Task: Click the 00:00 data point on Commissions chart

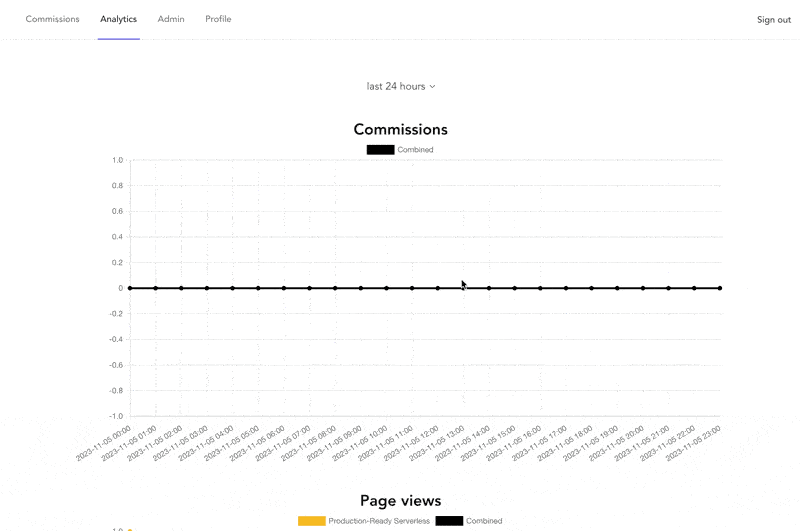Action: [130, 288]
